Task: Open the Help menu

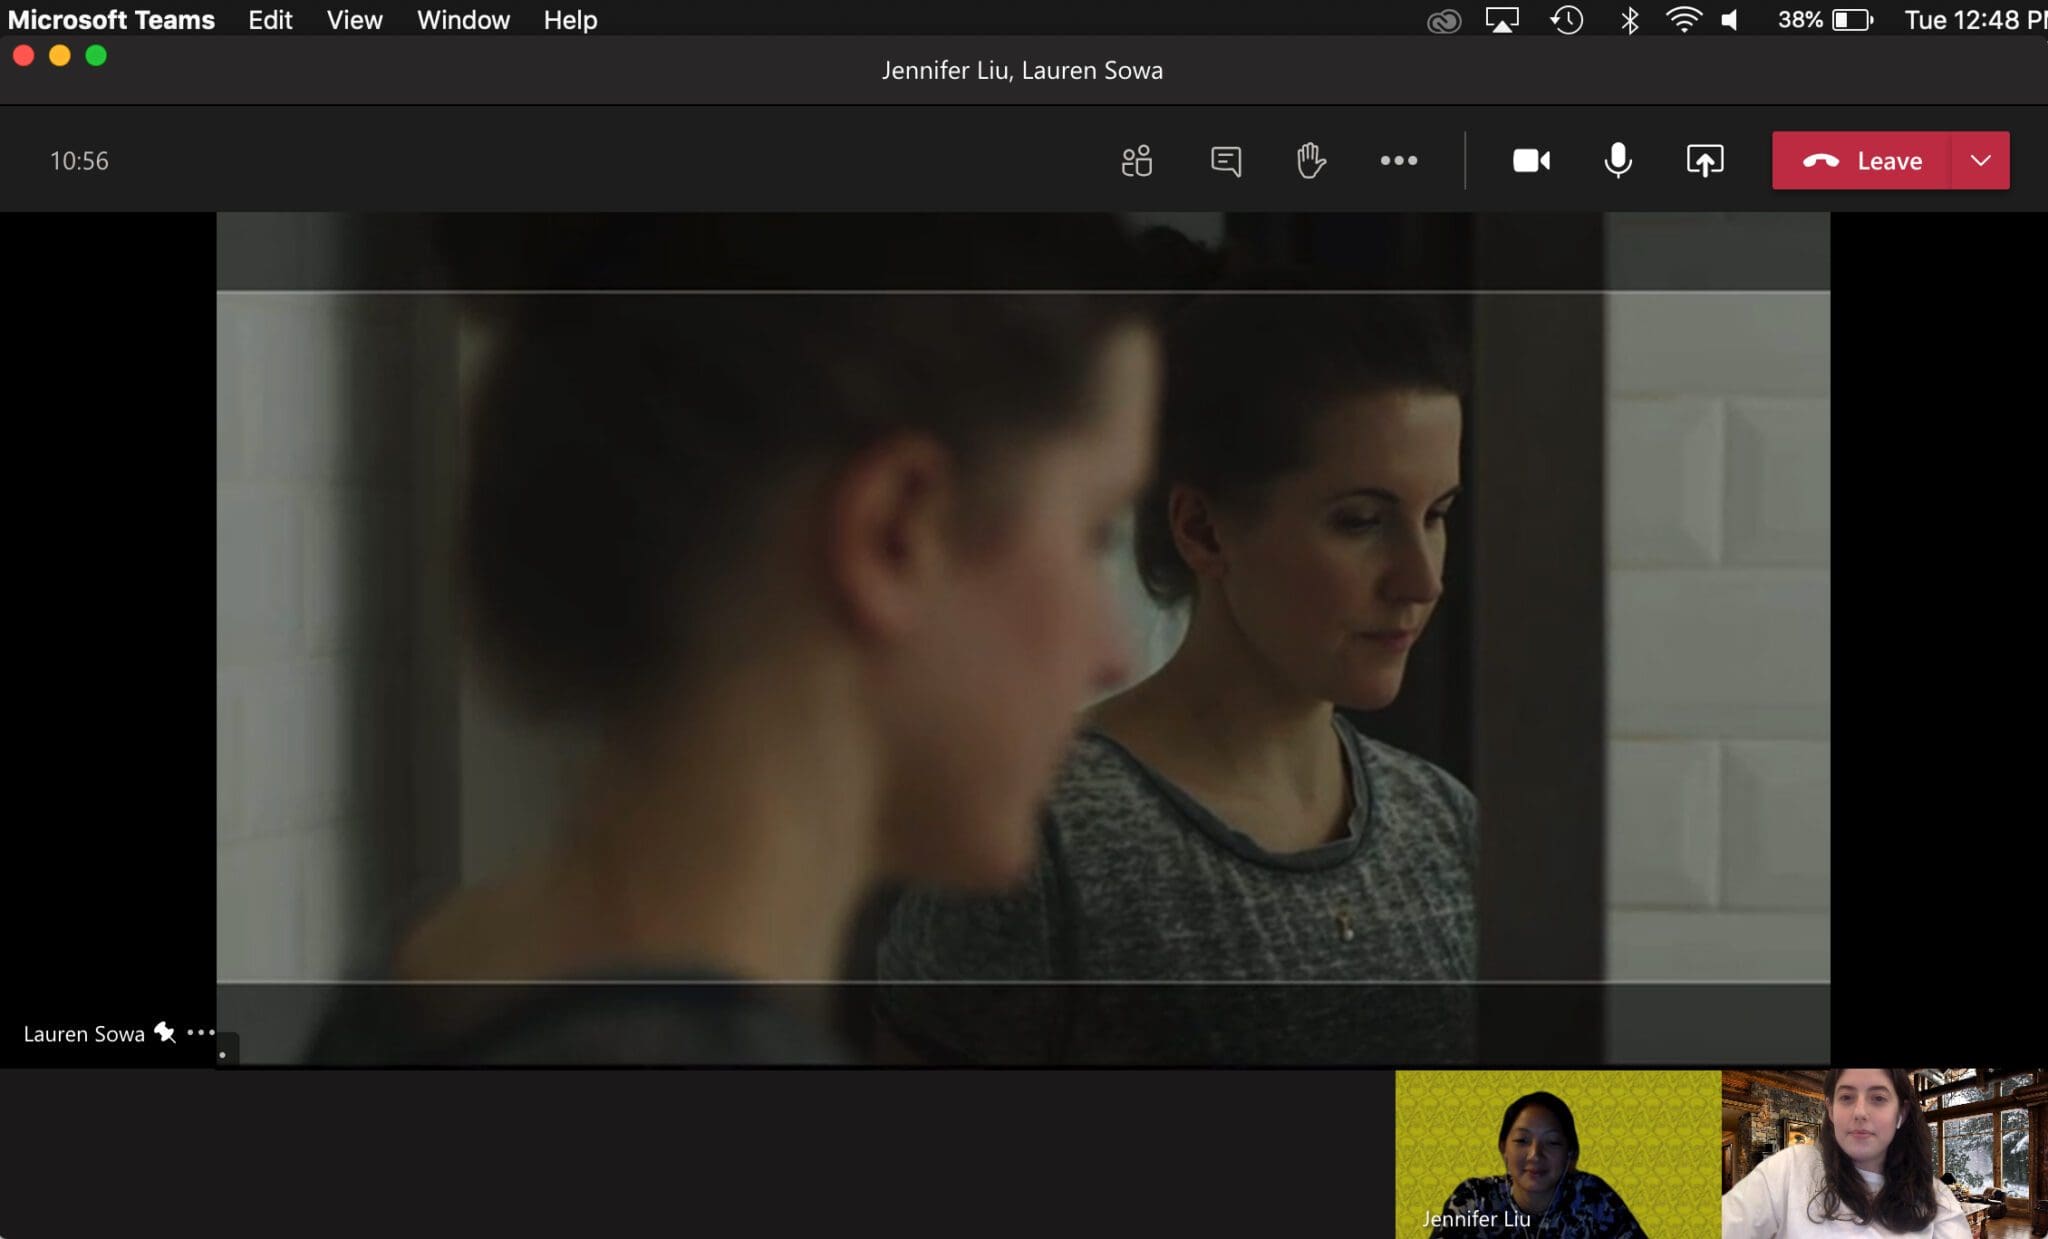Action: click(x=570, y=20)
